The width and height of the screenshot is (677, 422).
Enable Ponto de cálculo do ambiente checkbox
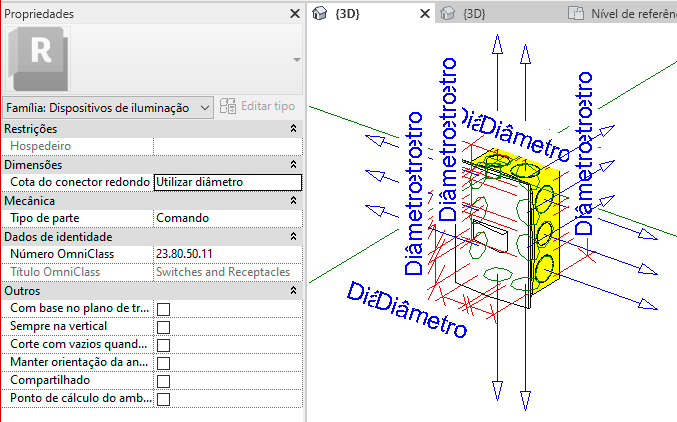click(x=163, y=399)
